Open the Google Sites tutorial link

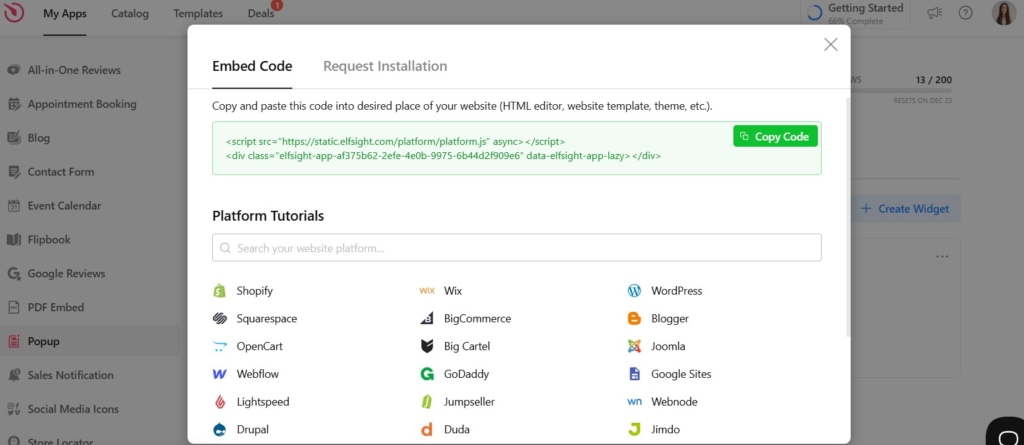pyautogui.click(x=681, y=374)
